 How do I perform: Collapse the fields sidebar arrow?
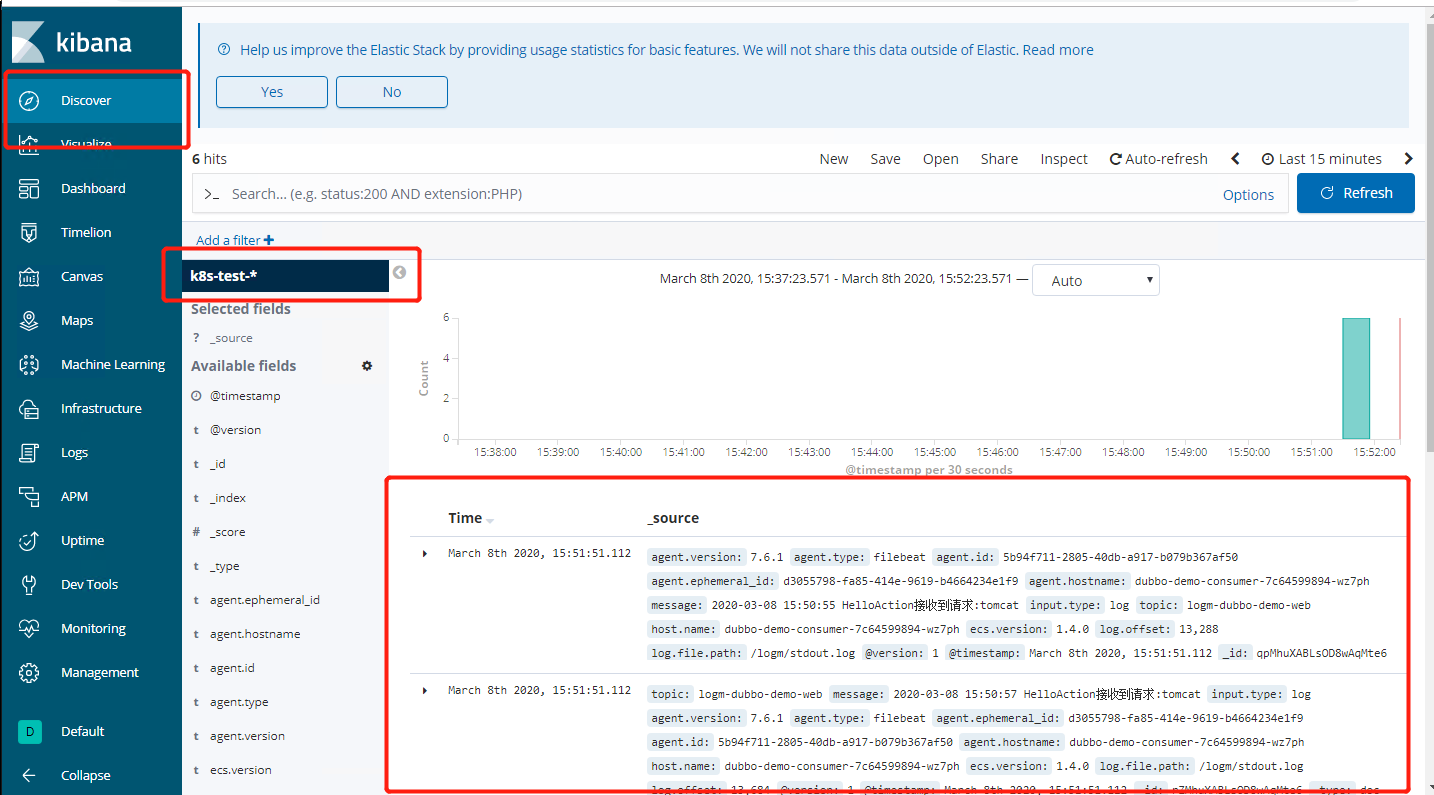pyautogui.click(x=400, y=272)
